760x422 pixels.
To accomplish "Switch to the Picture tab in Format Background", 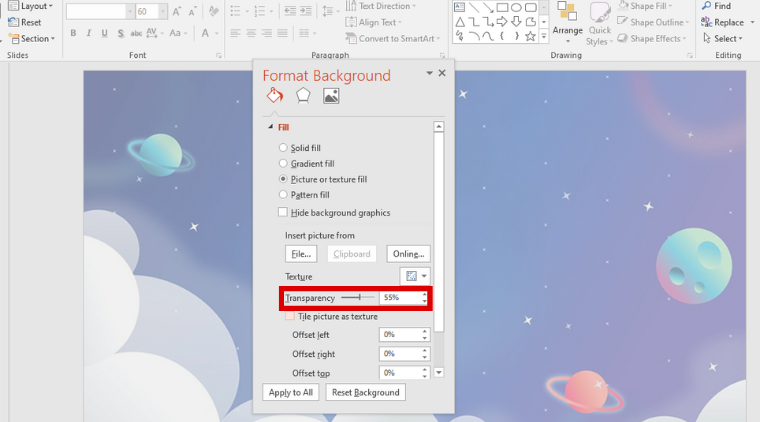I will tap(331, 96).
